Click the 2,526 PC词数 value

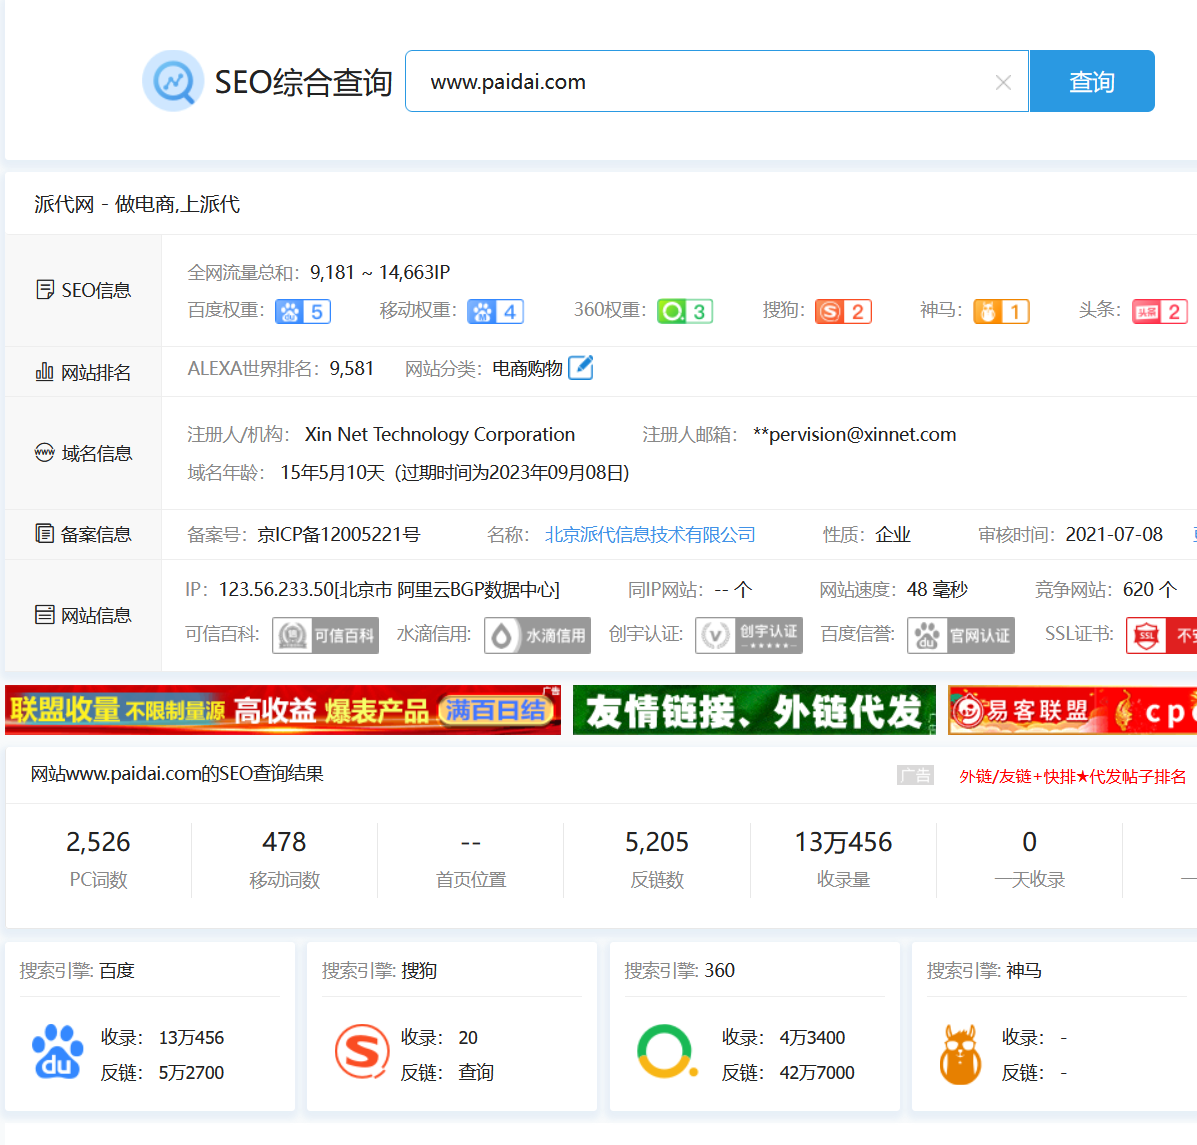98,842
